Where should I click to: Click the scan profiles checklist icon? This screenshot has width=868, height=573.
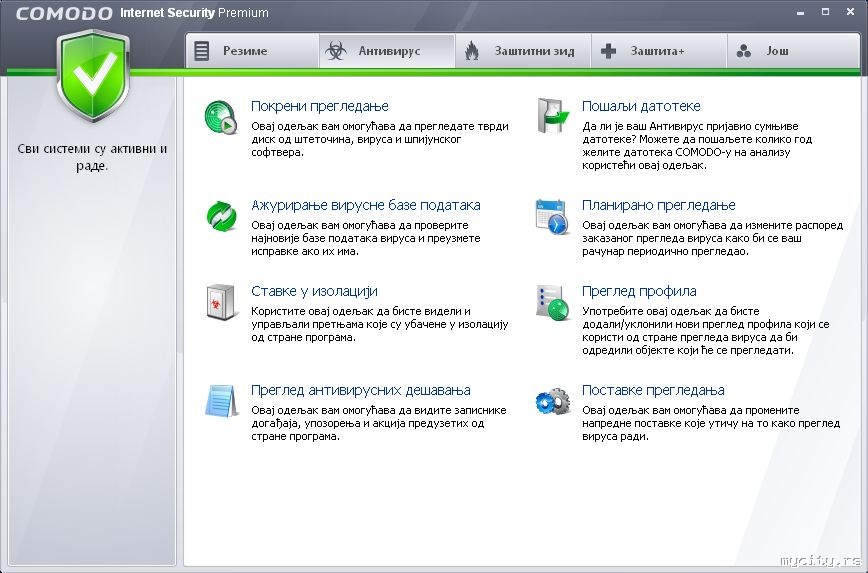(x=552, y=302)
